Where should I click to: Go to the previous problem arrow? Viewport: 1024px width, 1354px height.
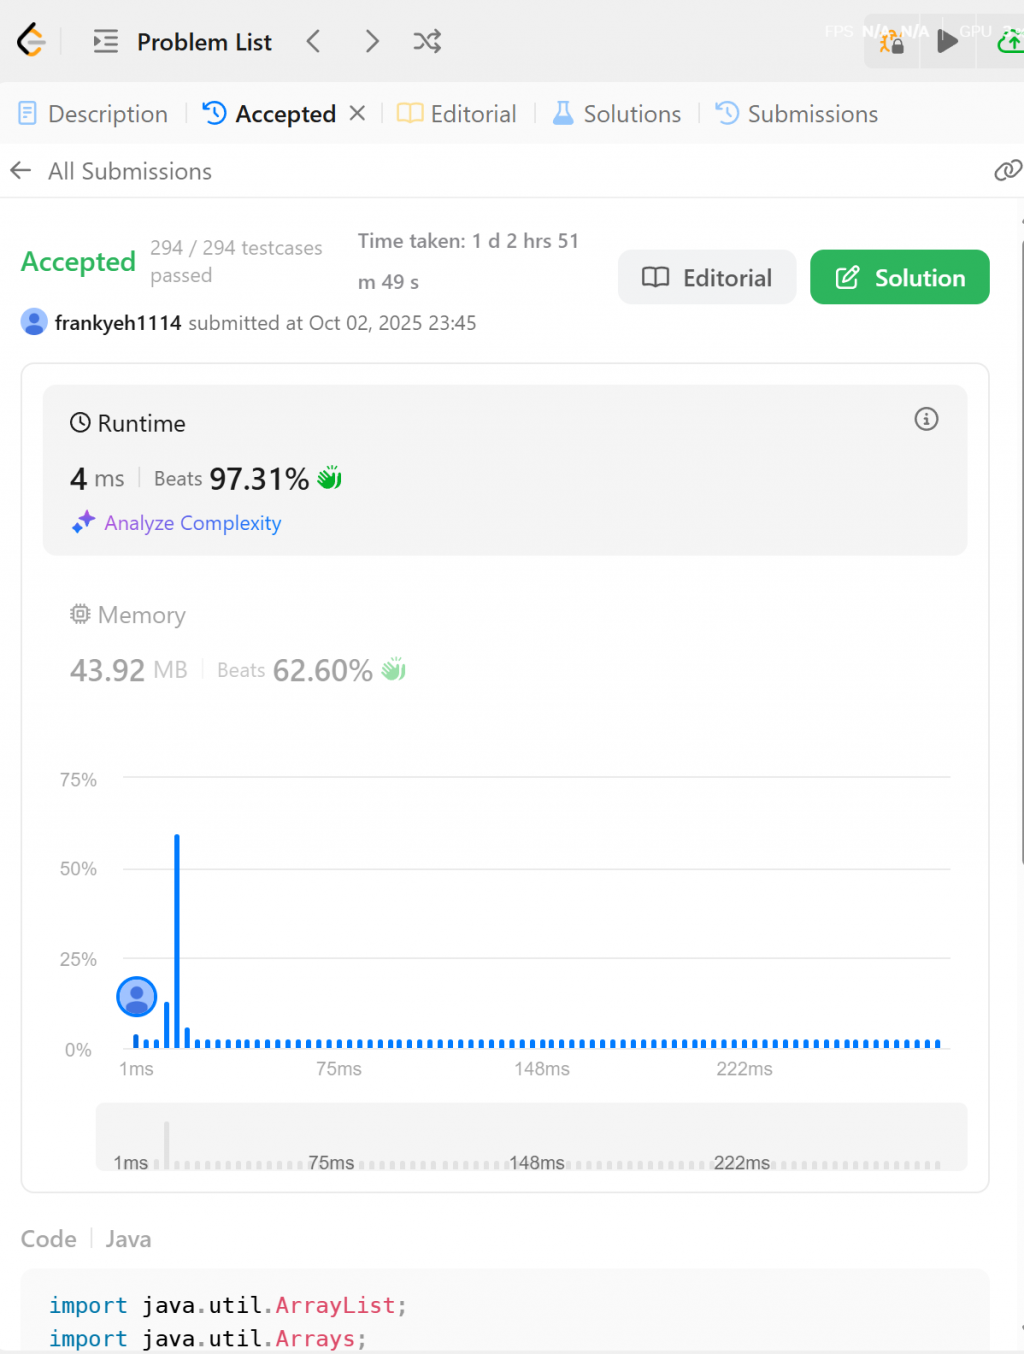314,41
